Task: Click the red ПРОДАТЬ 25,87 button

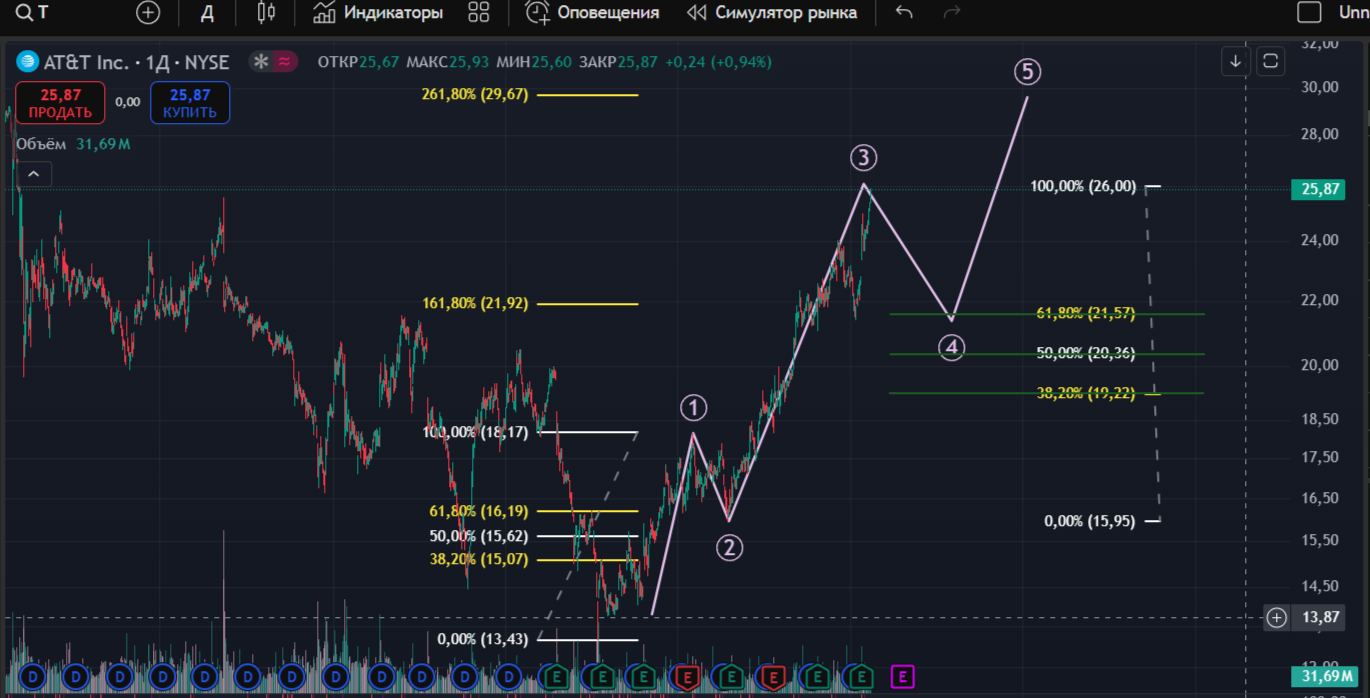Action: (60, 102)
